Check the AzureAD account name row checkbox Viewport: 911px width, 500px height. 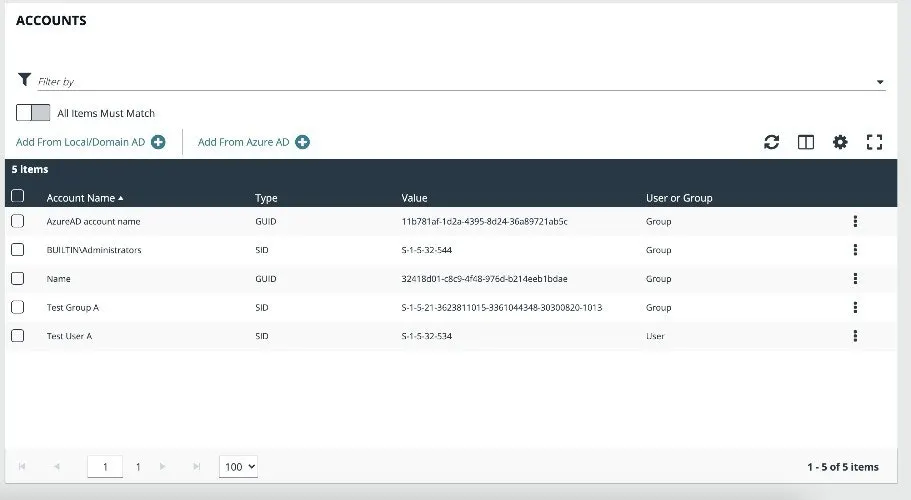point(17,221)
